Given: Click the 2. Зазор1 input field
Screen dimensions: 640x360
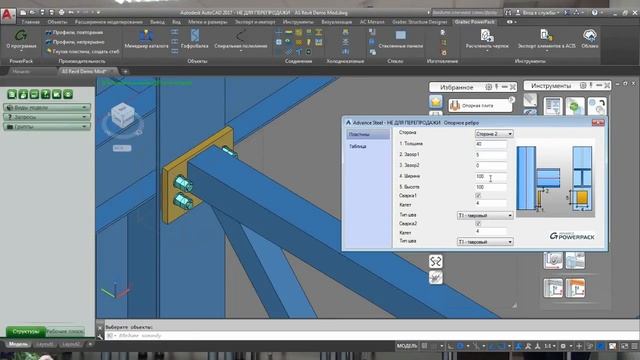Looking at the screenshot, I should [x=491, y=155].
